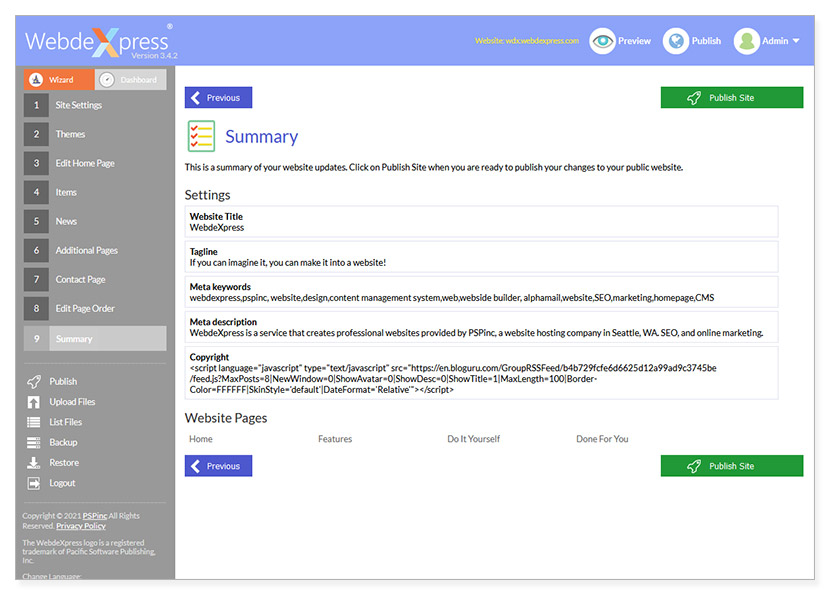830x595 pixels.
Task: Open step 5 News
Action: tap(95, 221)
